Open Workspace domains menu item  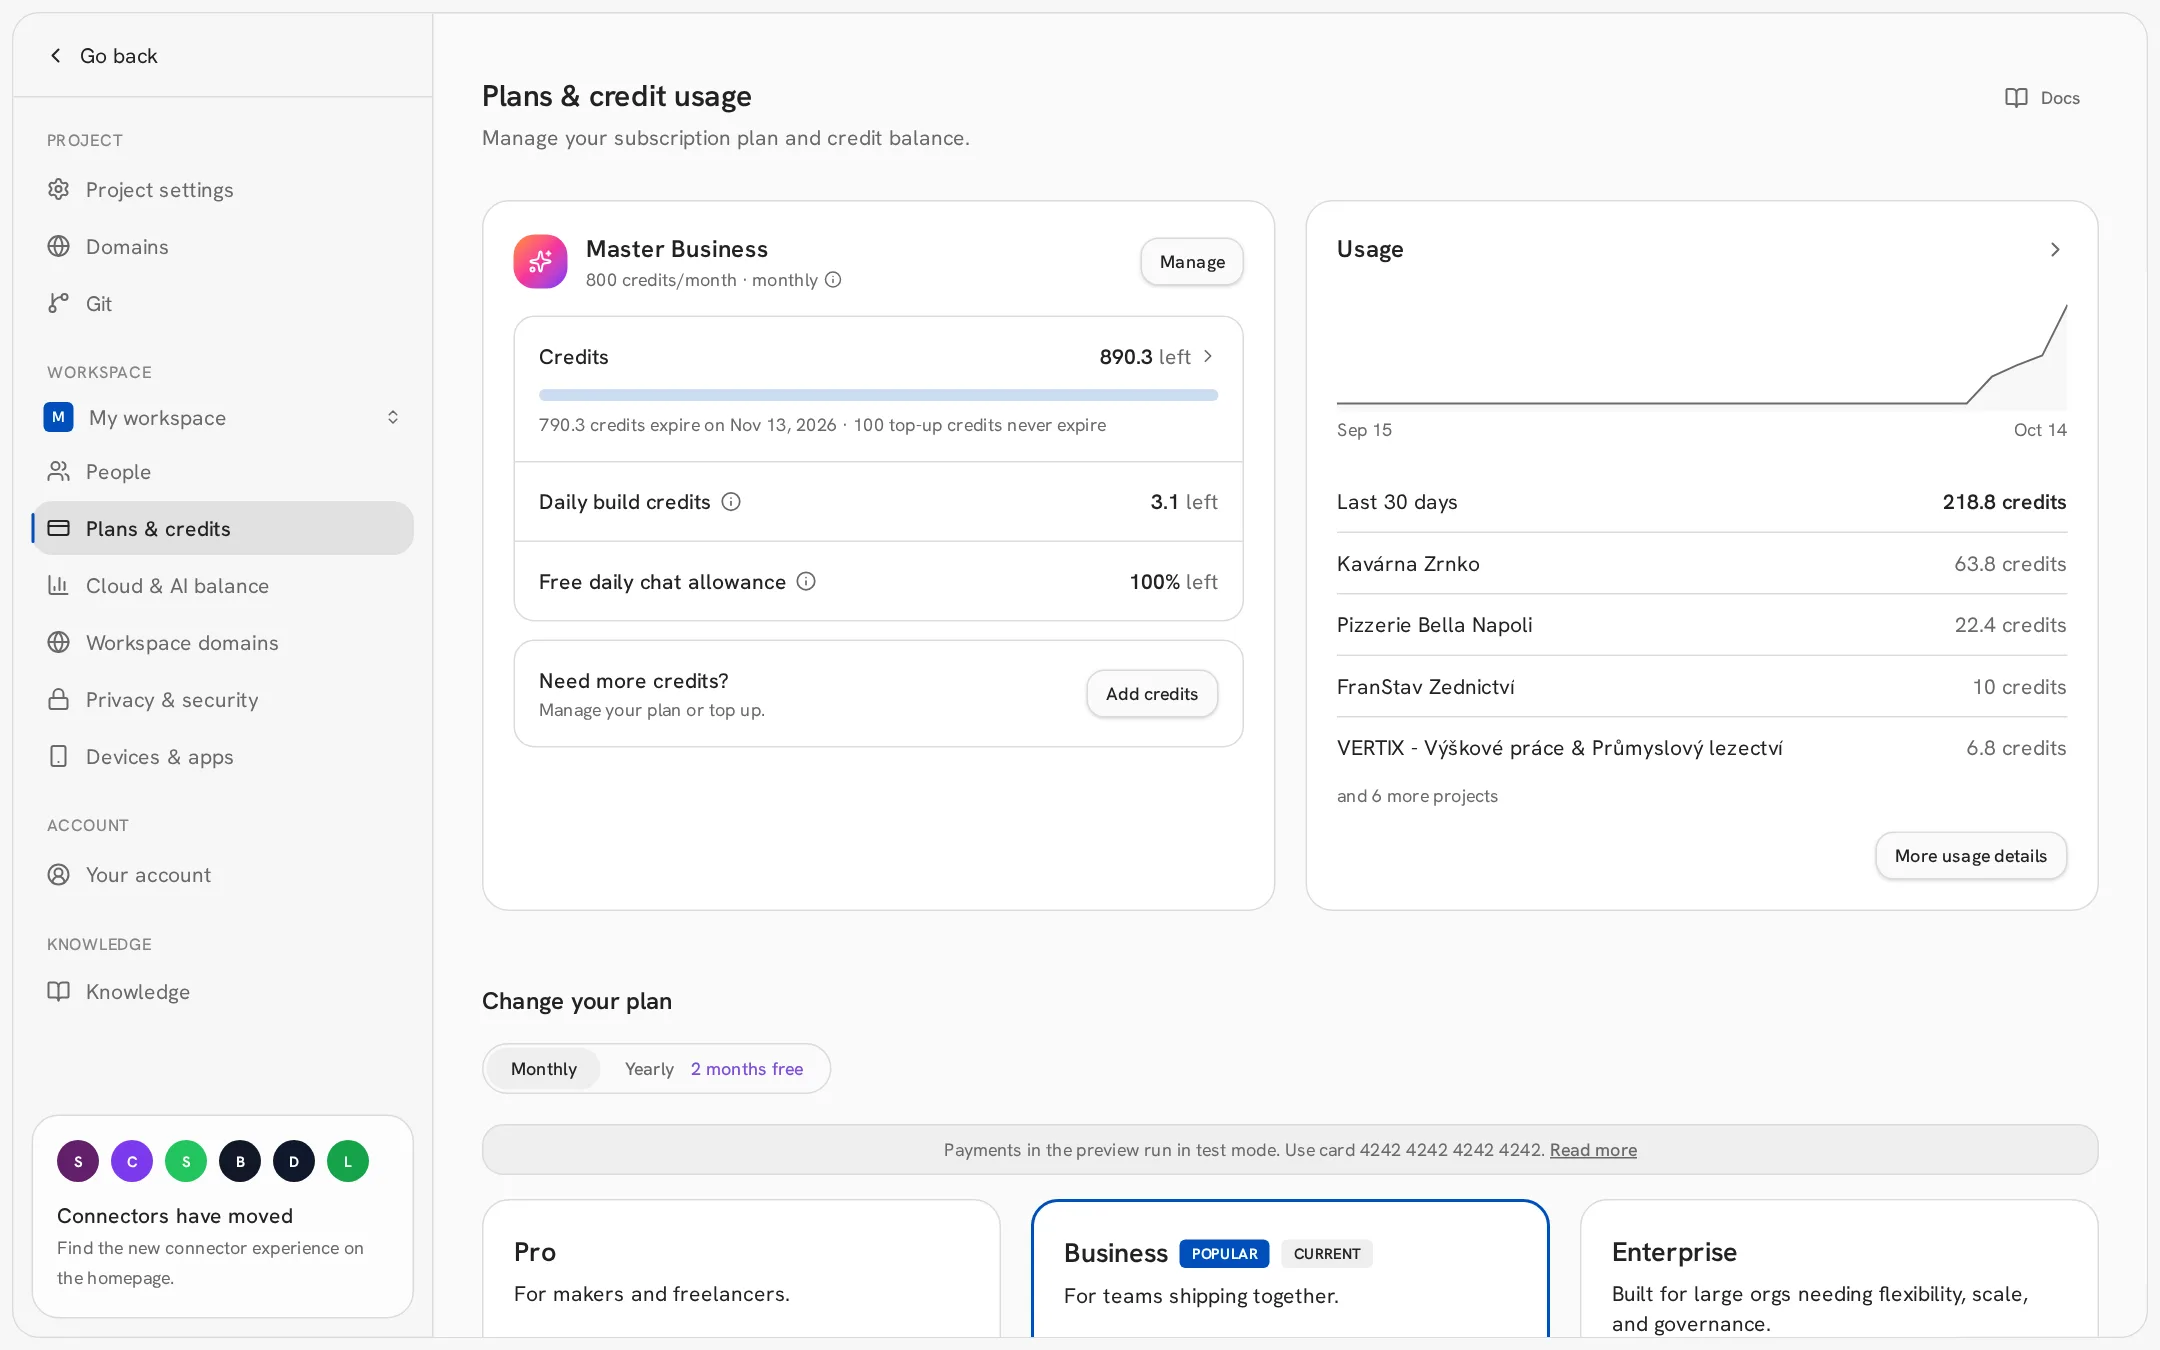coord(222,642)
